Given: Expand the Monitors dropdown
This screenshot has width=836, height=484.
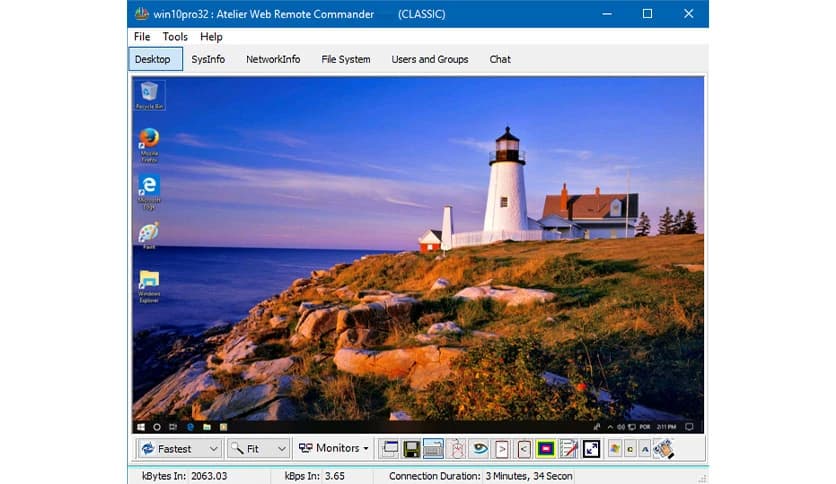Looking at the screenshot, I should click(334, 449).
